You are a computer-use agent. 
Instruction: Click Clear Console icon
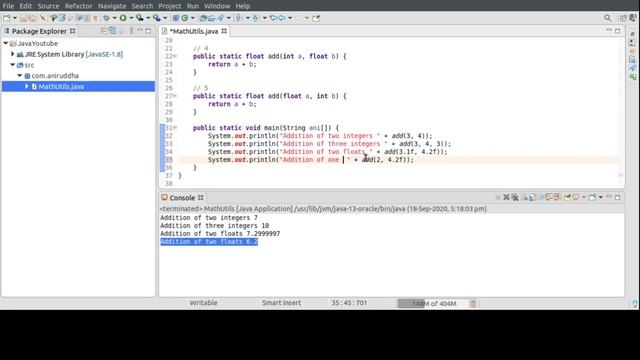click(524, 198)
